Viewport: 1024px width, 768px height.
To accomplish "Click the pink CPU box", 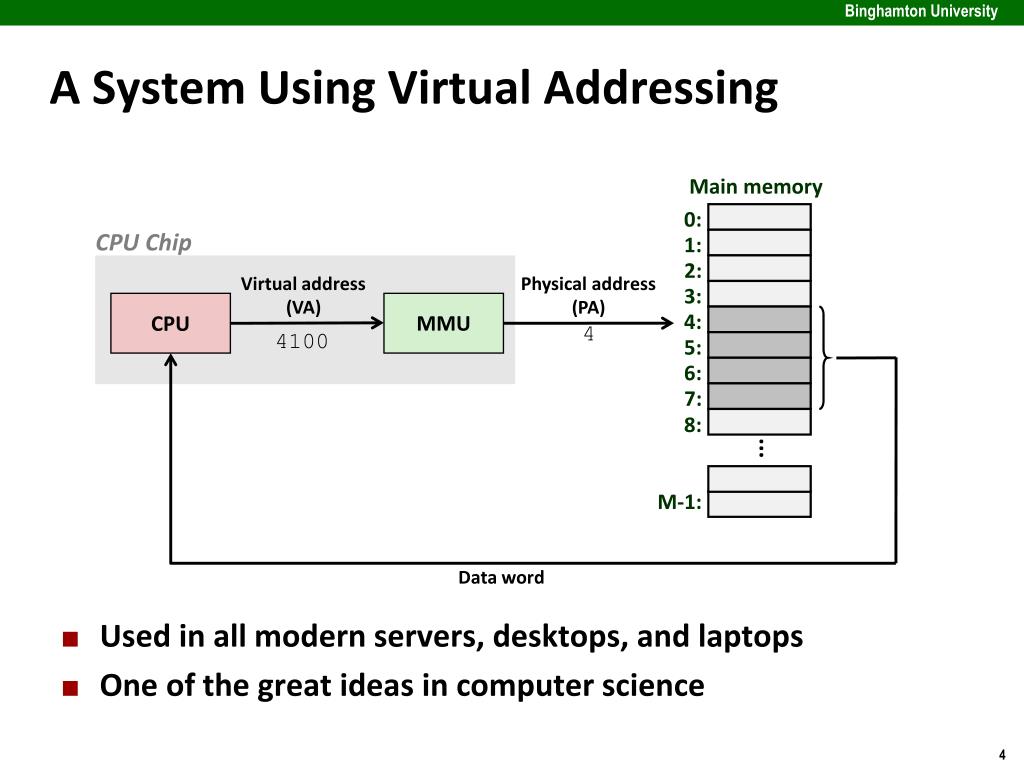I will [170, 323].
